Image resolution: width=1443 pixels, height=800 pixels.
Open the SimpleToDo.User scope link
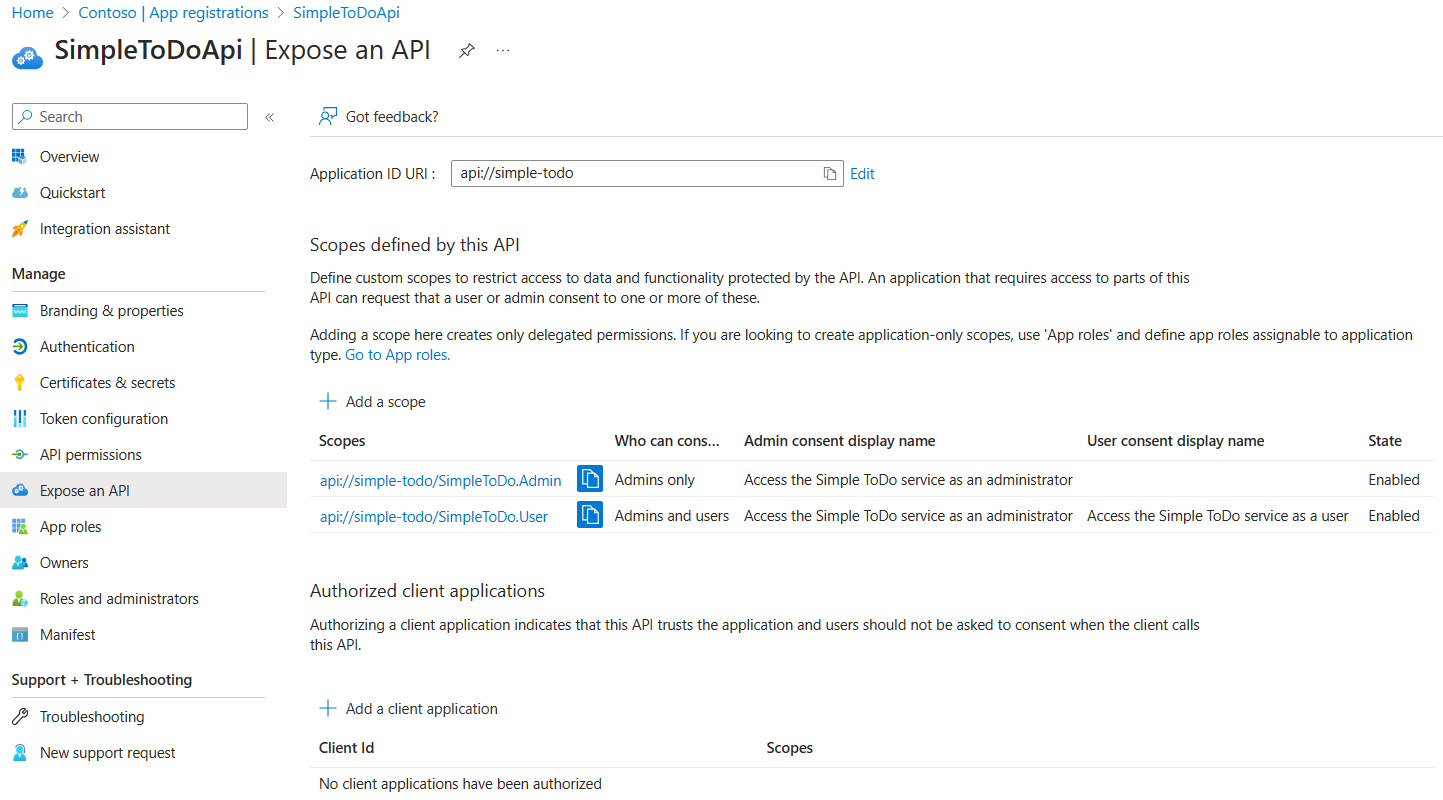click(434, 517)
